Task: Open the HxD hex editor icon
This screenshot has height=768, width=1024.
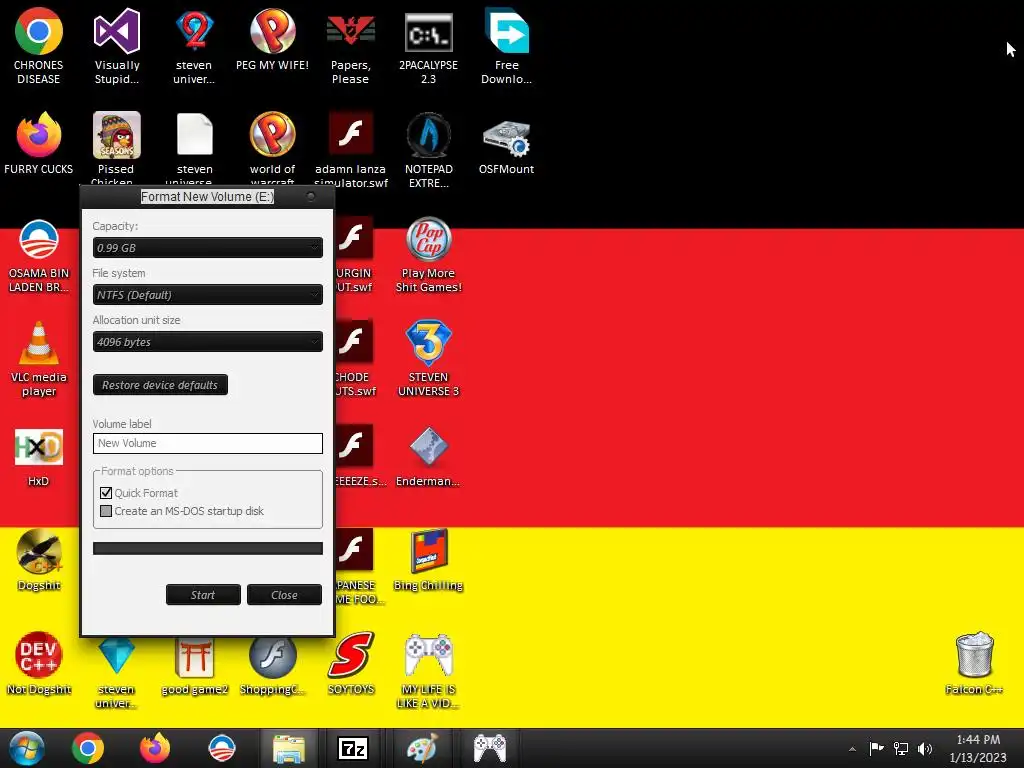Action: (x=39, y=456)
